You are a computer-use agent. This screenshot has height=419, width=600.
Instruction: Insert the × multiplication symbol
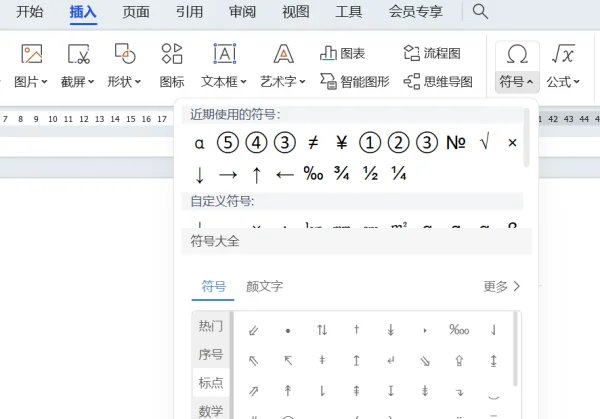(x=512, y=143)
